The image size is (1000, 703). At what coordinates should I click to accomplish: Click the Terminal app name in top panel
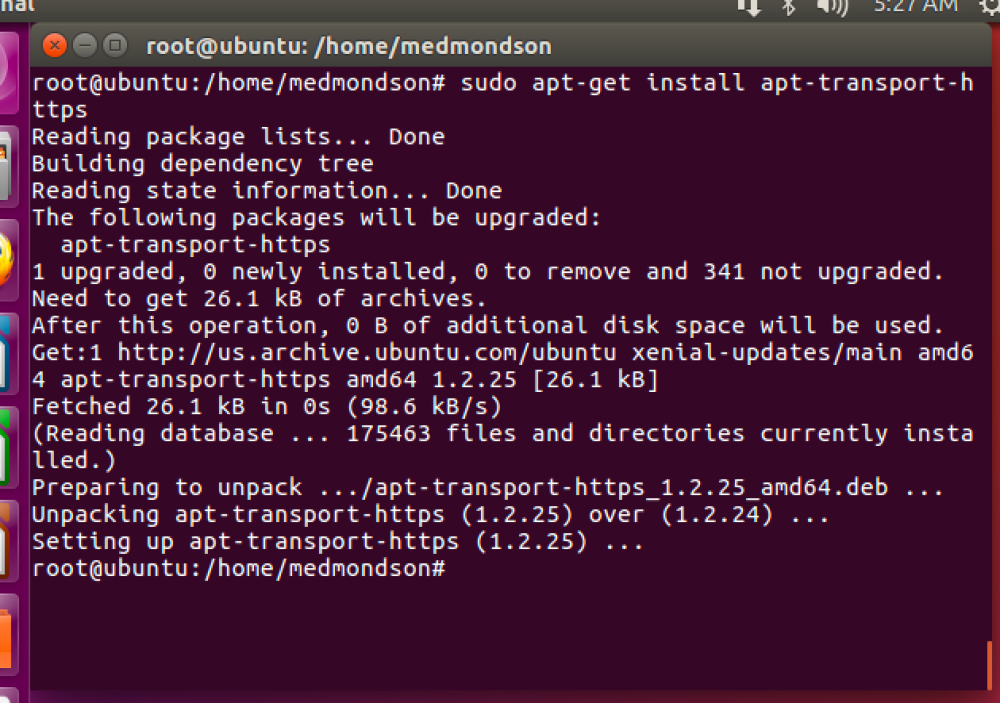coord(16,6)
